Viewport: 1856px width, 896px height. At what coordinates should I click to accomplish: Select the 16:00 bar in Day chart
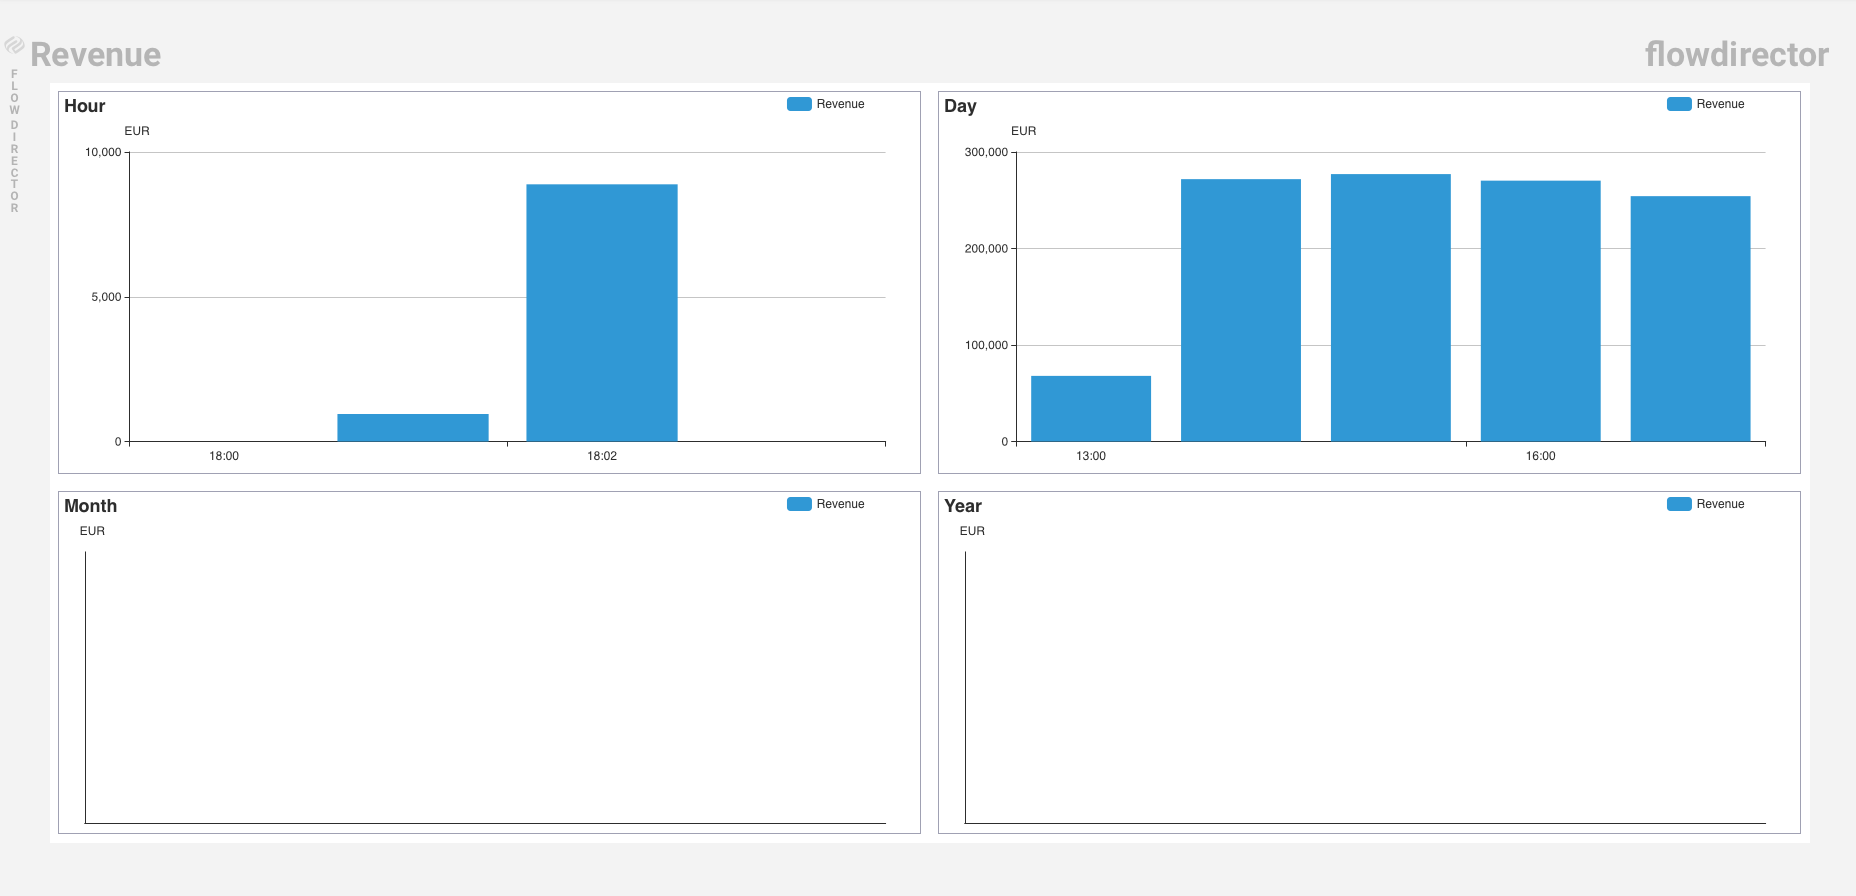click(x=1540, y=310)
